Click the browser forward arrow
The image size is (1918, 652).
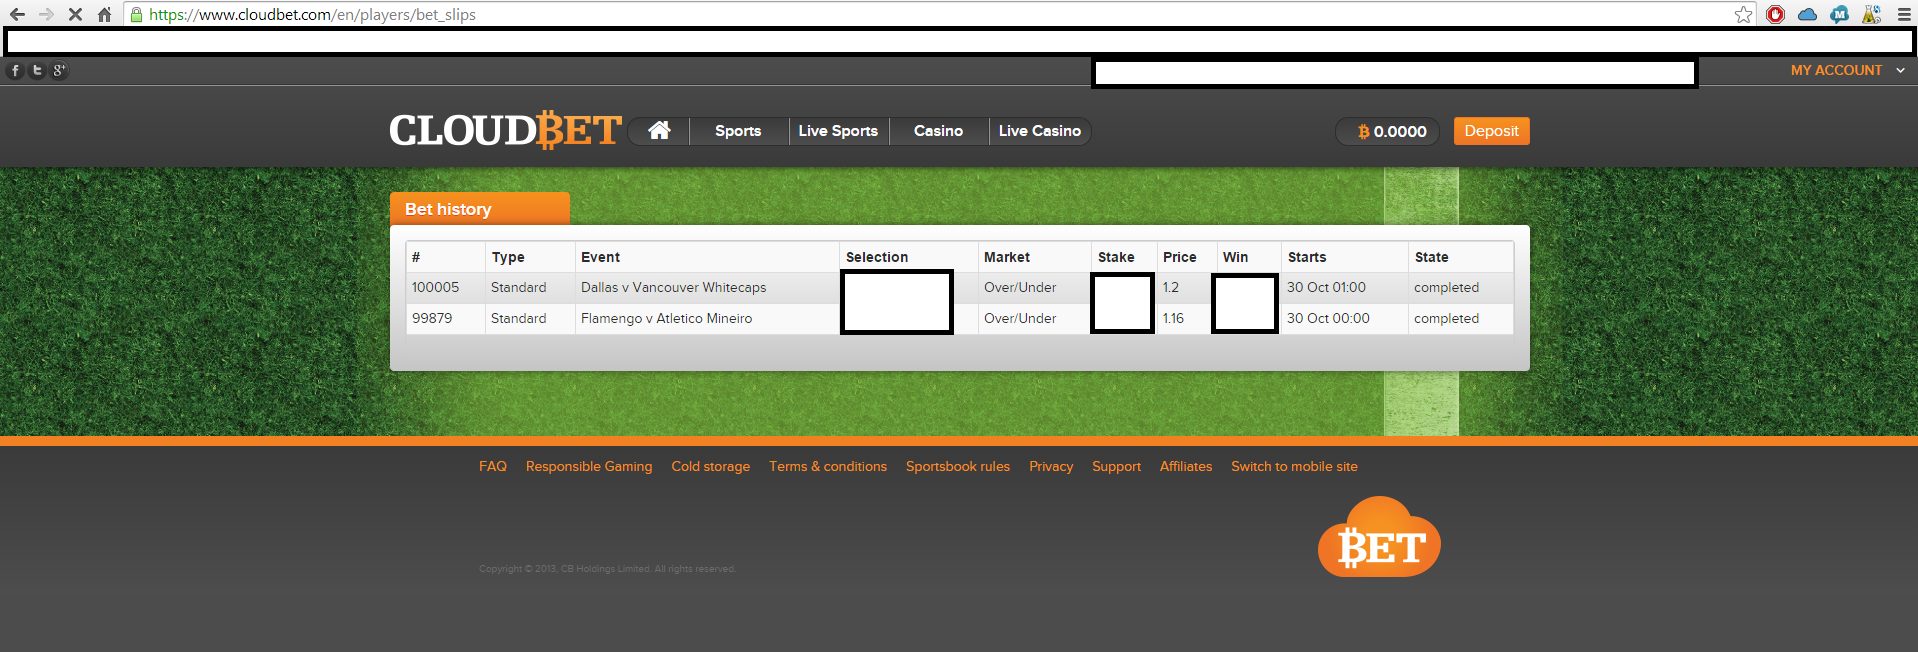(x=46, y=14)
